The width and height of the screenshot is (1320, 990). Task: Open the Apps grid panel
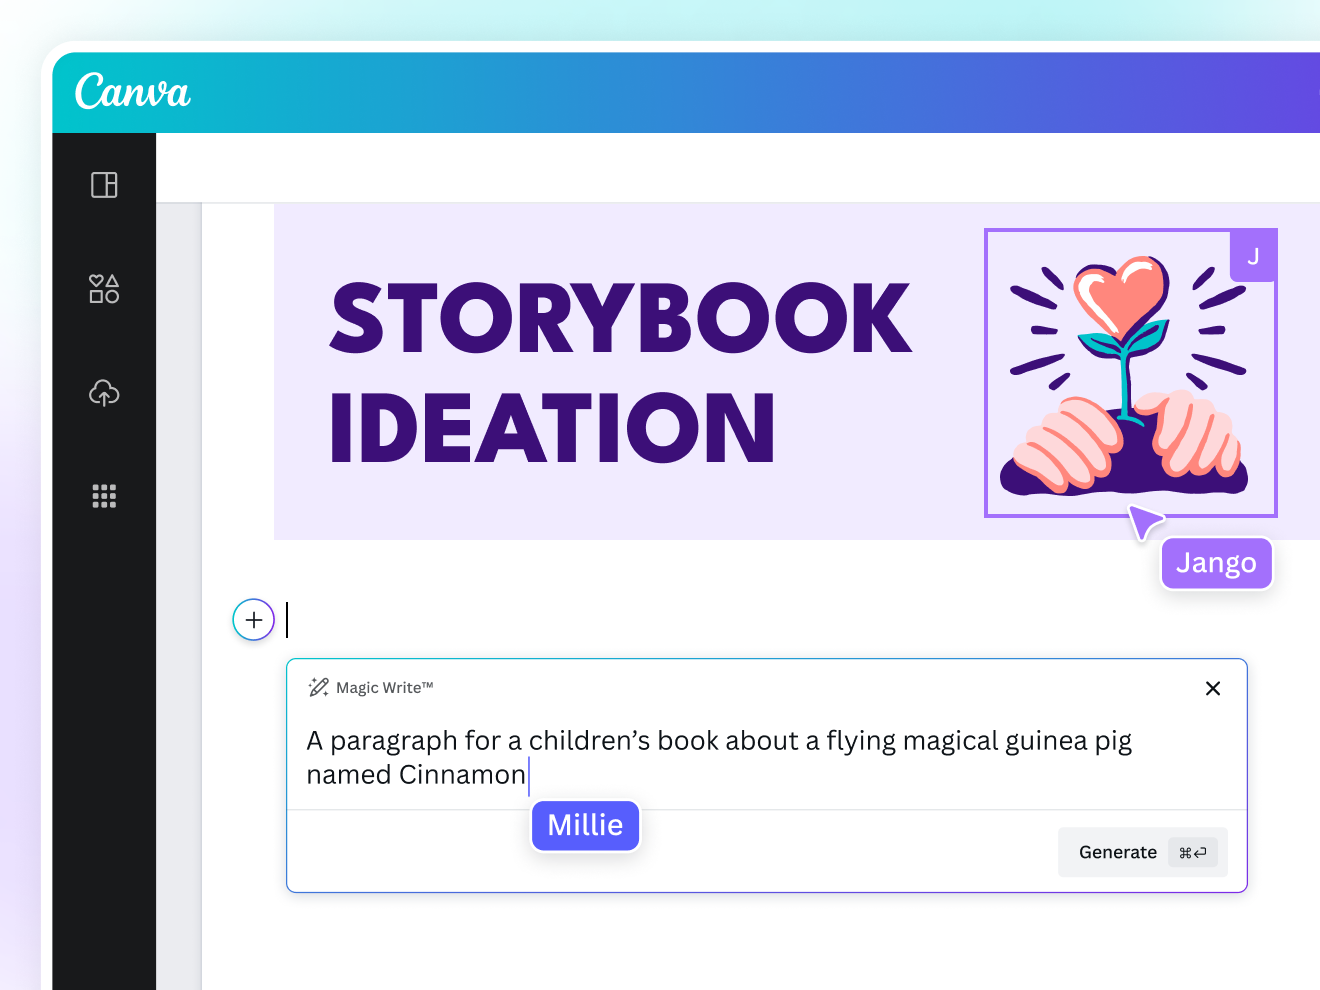click(104, 496)
